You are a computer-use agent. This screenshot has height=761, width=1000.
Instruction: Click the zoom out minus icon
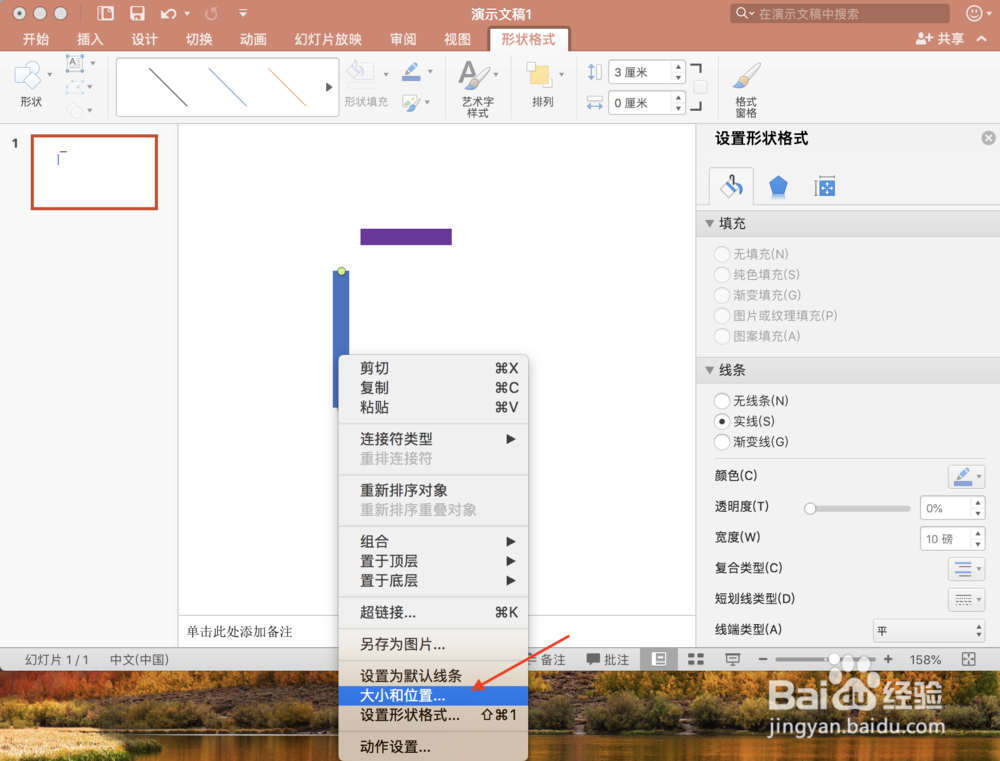[763, 659]
